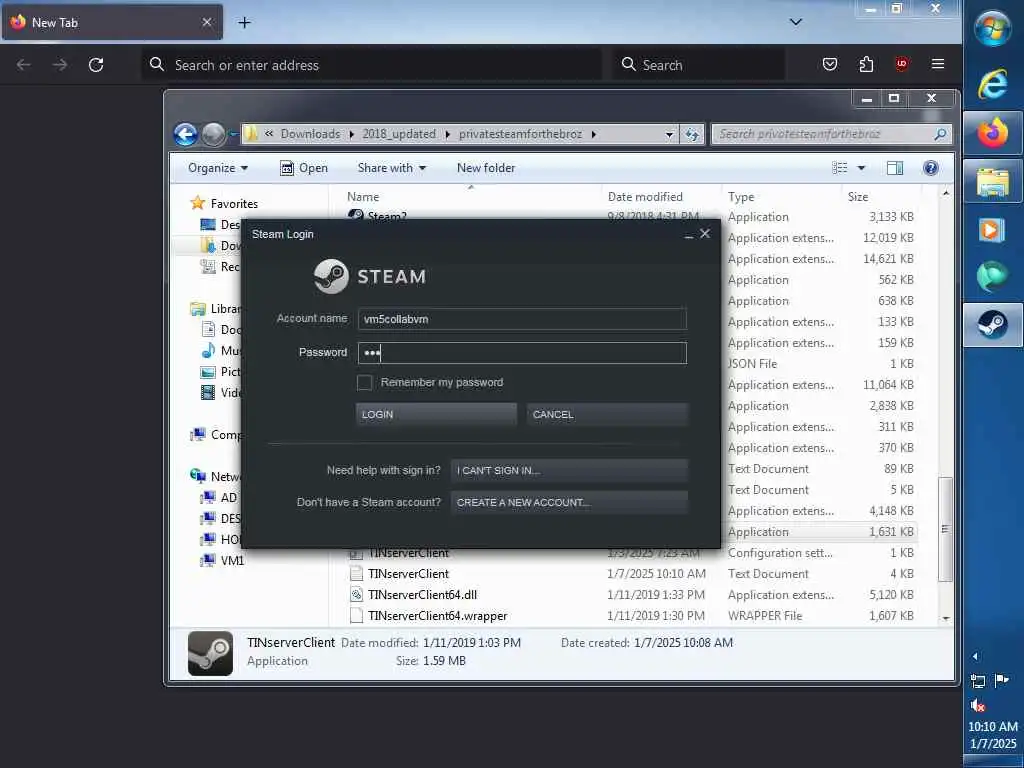Image resolution: width=1024 pixels, height=768 pixels.
Task: Expand arrow after privatesteamforthebroz breadcrumb
Action: pyautogui.click(x=594, y=135)
